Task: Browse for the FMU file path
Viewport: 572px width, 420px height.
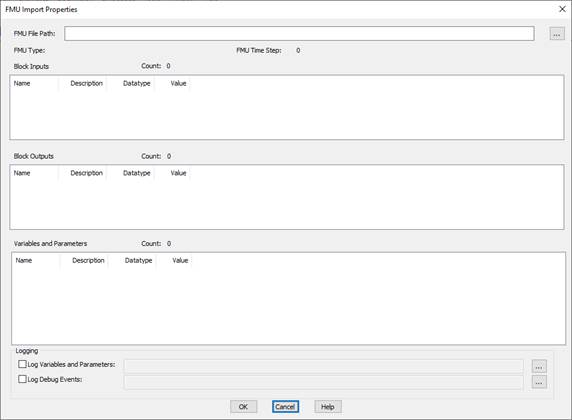Action: pyautogui.click(x=557, y=34)
